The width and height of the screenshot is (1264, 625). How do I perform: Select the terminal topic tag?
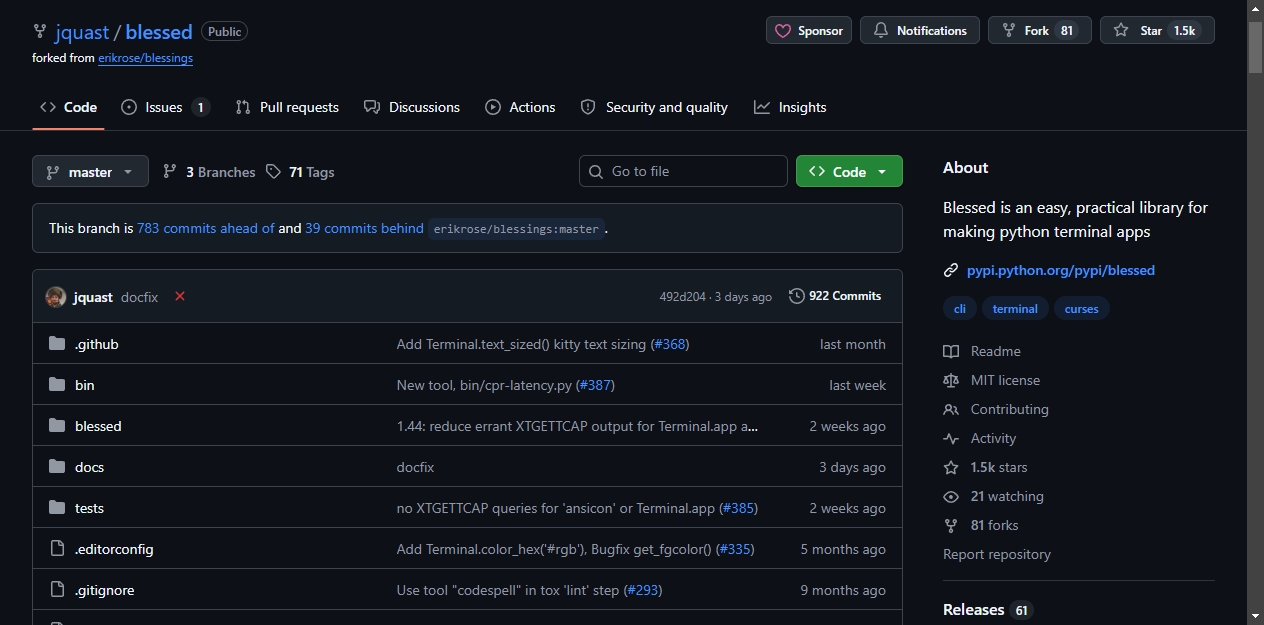pyautogui.click(x=1015, y=309)
